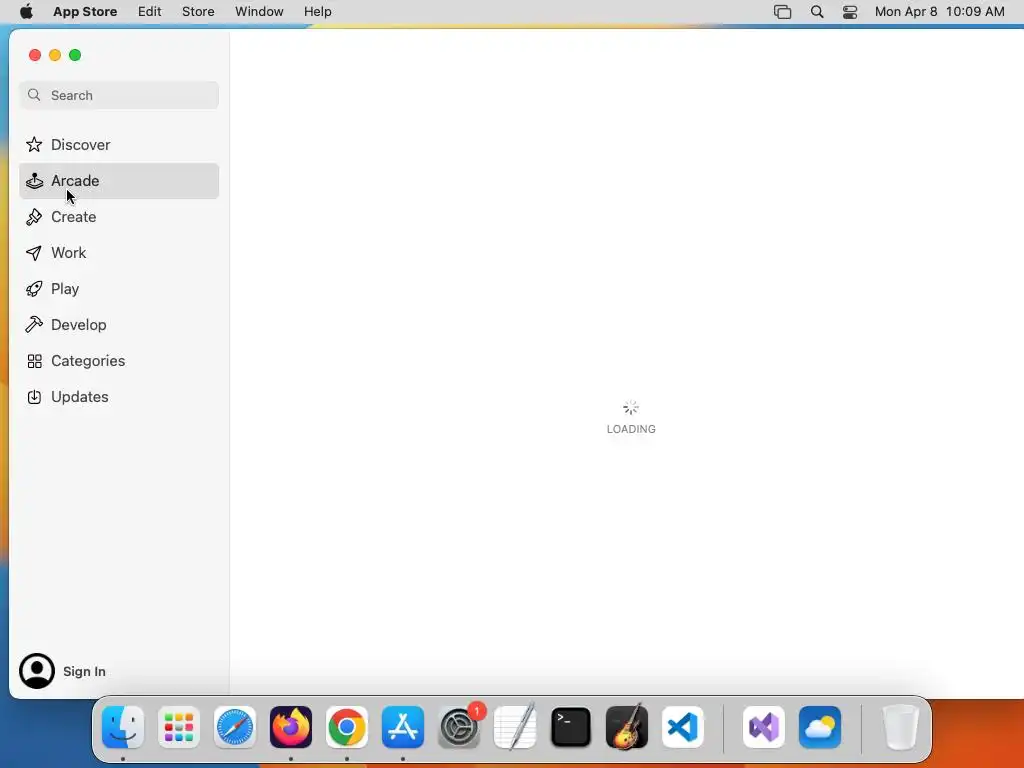The height and width of the screenshot is (768, 1024).
Task: Open Visual Studio purple icon in Dock
Action: (x=764, y=727)
